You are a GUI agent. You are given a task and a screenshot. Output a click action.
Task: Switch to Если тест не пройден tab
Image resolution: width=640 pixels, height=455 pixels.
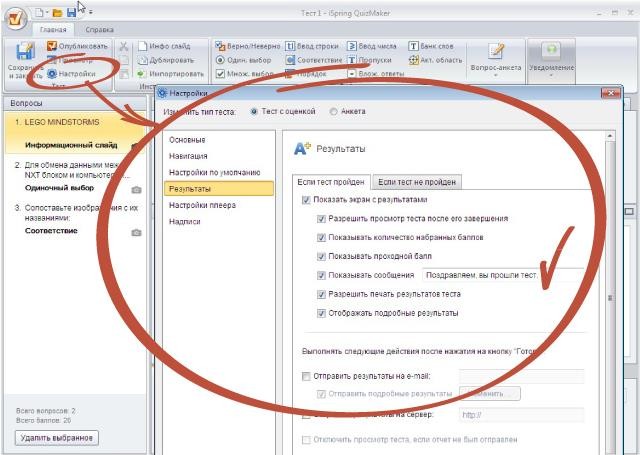[417, 182]
